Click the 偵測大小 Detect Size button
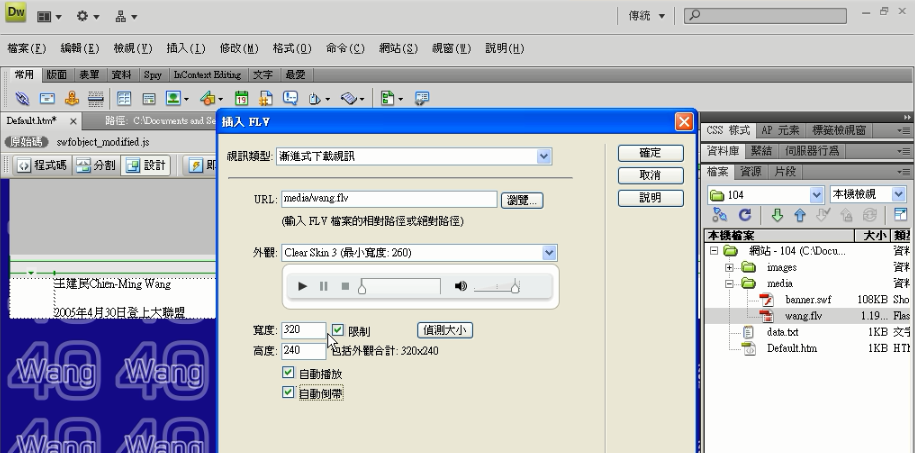The width and height of the screenshot is (915, 453). 445,330
